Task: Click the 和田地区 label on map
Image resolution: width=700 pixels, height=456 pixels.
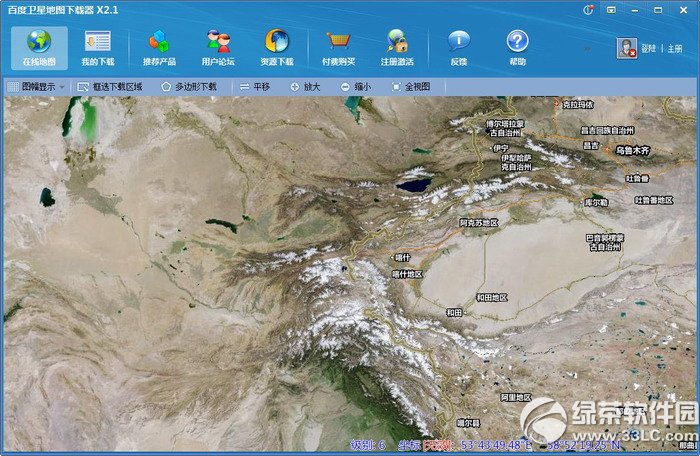Action: coord(492,297)
